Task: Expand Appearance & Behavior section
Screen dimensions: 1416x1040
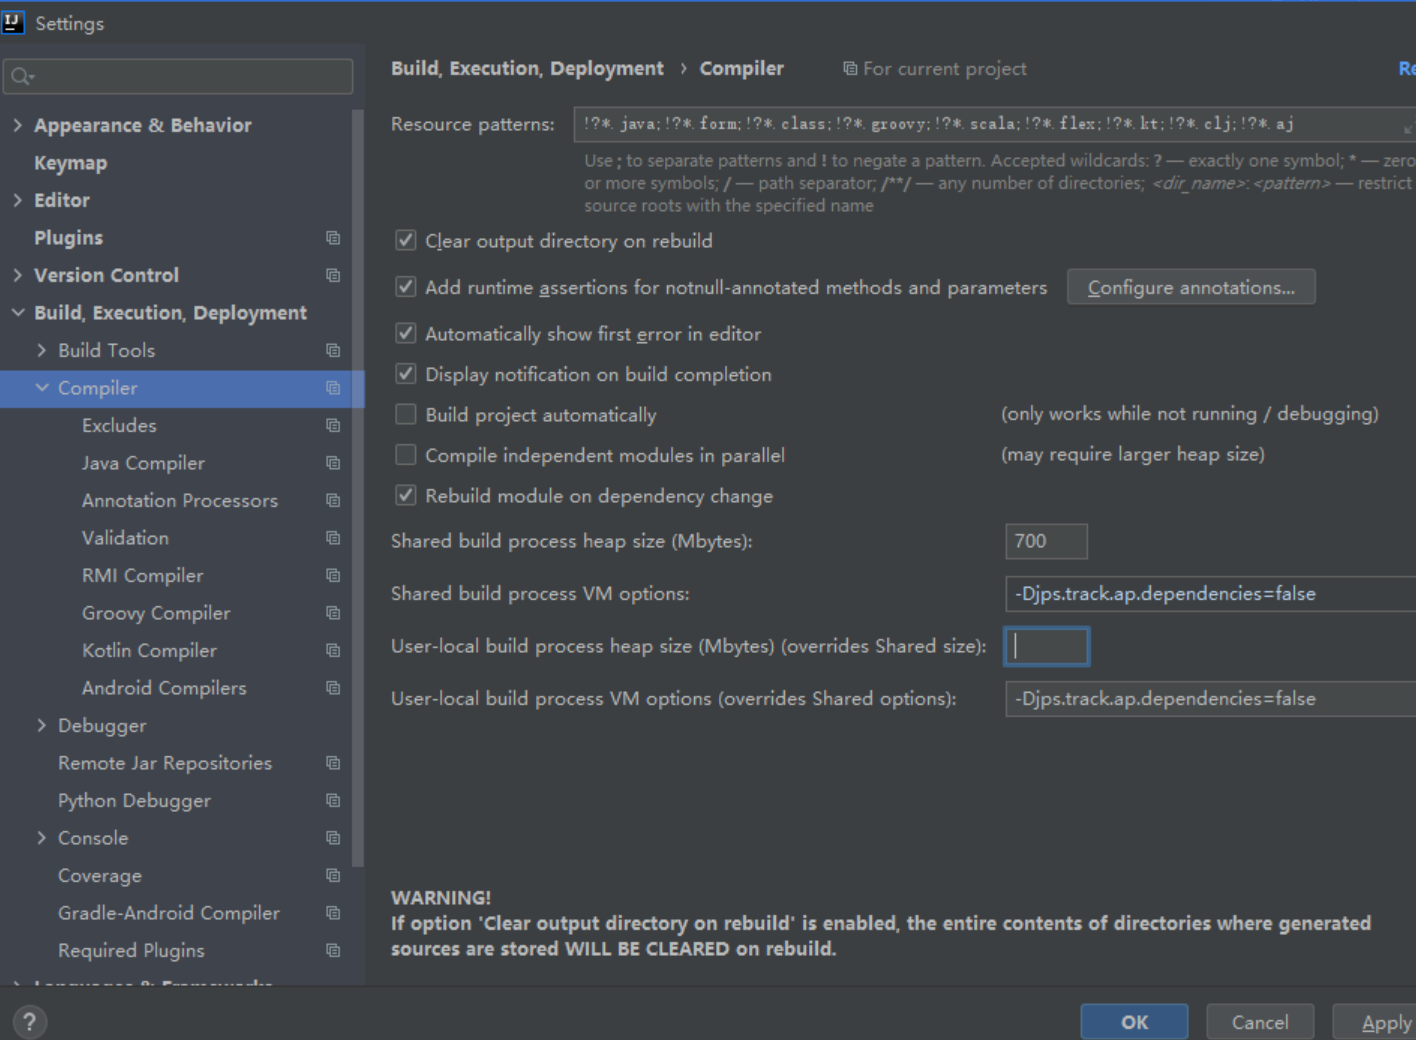Action: click(17, 125)
